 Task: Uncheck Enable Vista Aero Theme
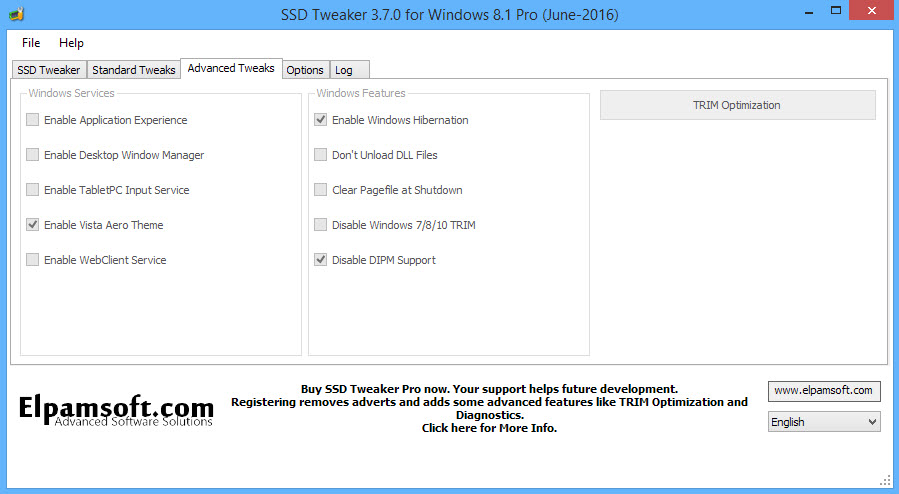(33, 225)
